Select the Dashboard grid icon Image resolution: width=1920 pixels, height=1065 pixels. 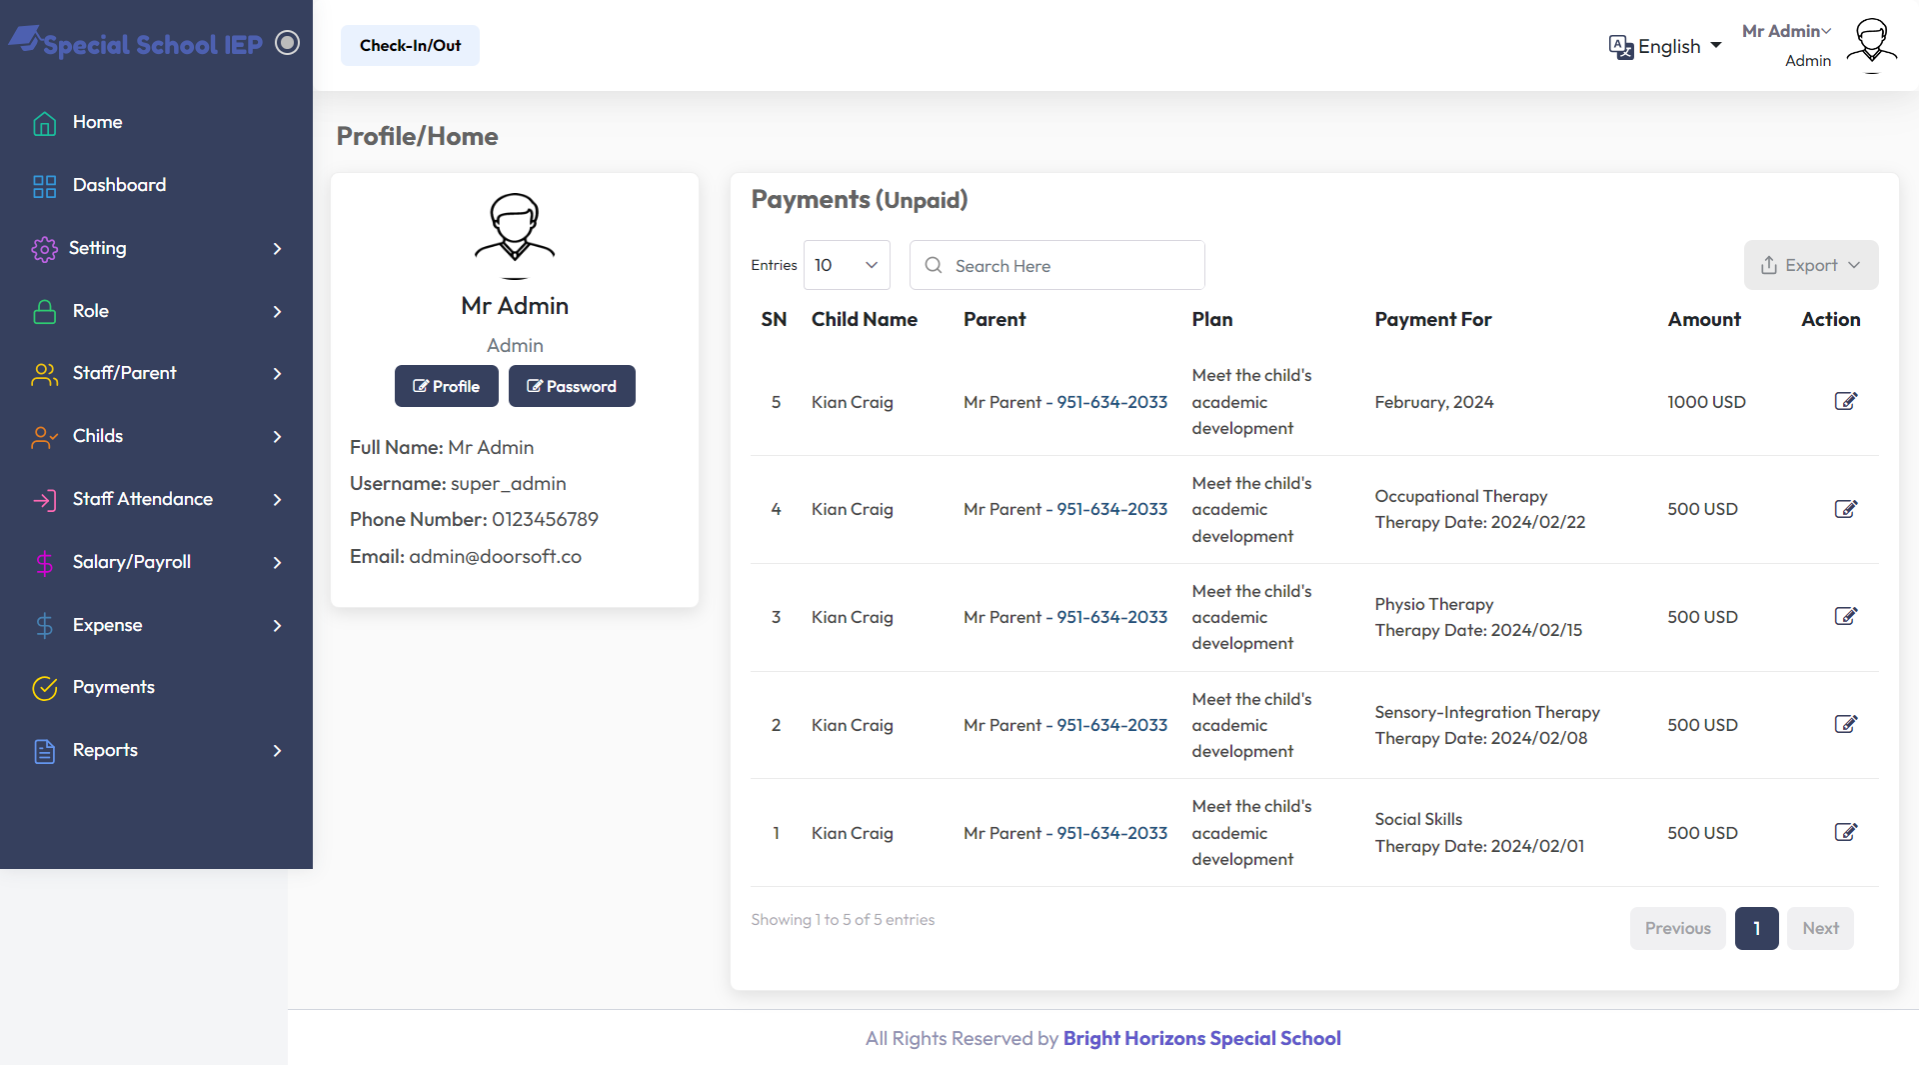(x=44, y=185)
